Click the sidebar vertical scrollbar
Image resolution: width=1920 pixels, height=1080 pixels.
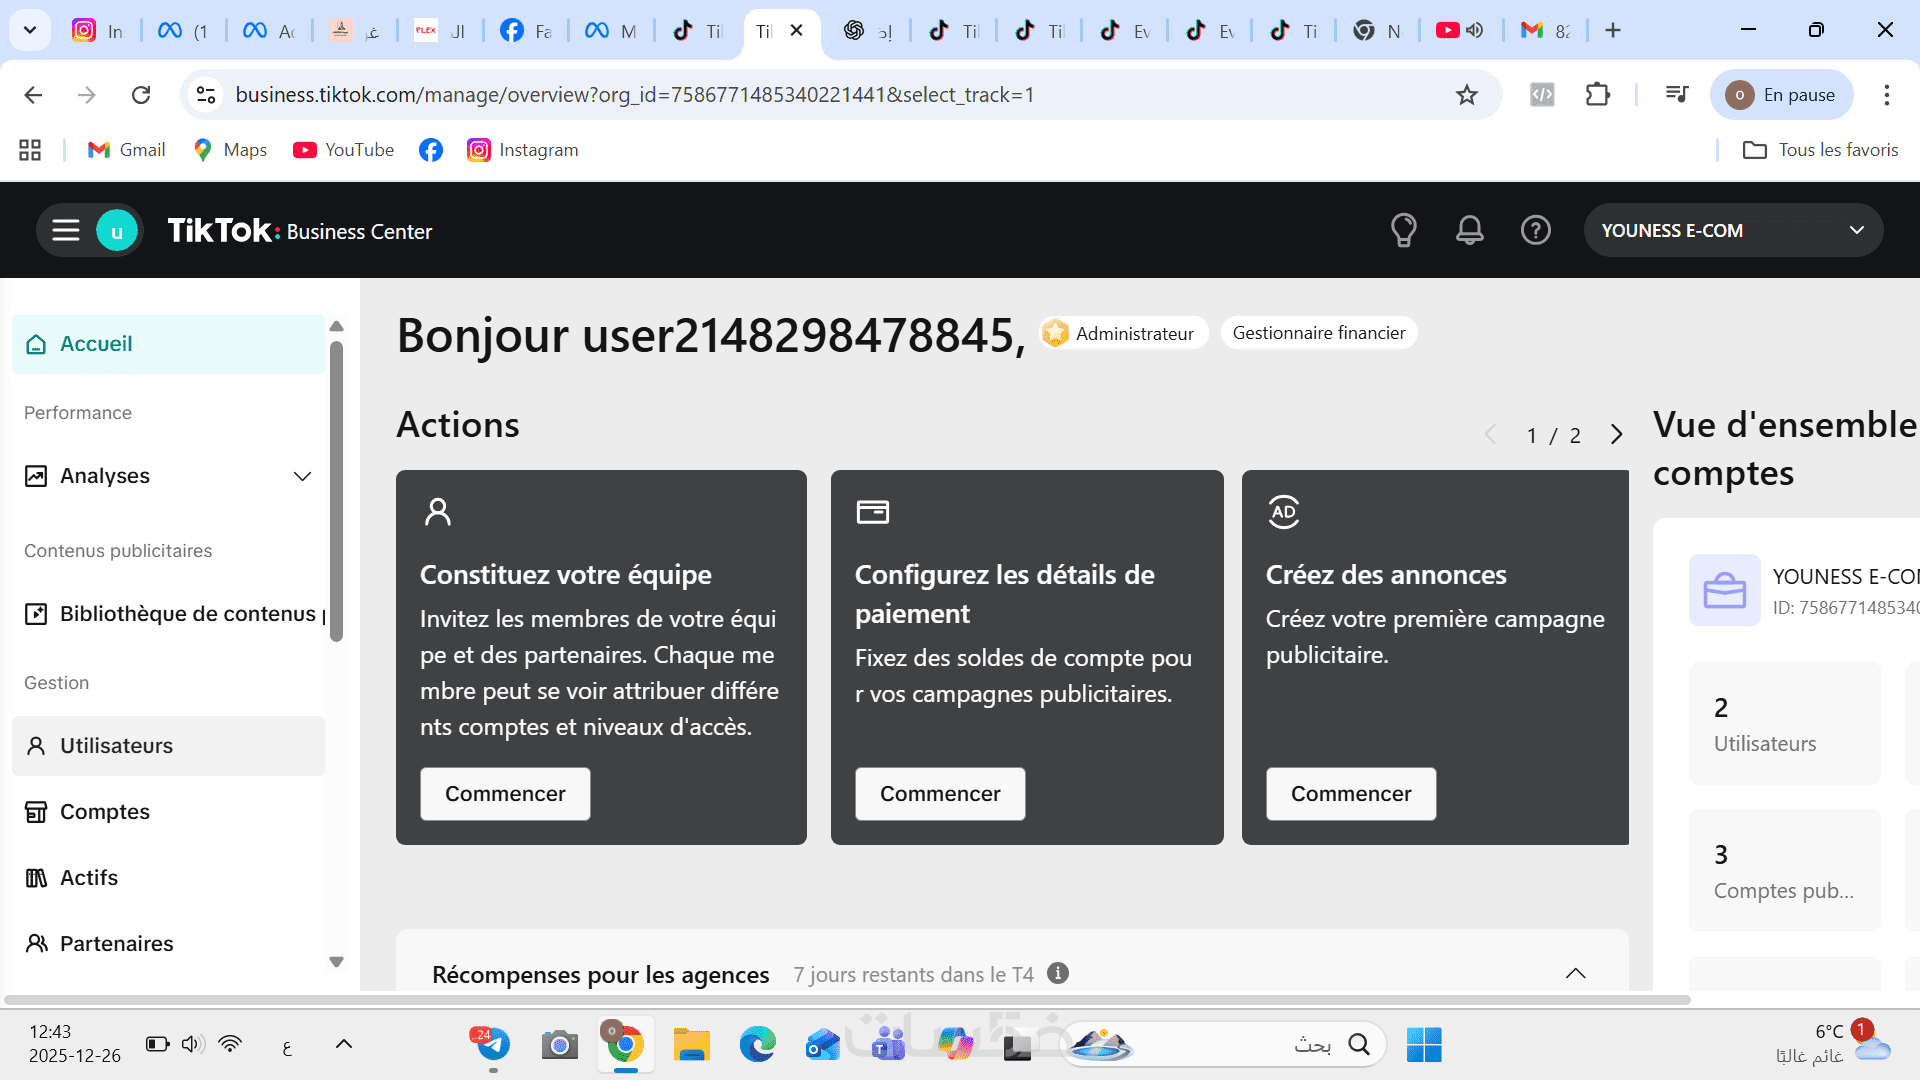click(x=336, y=490)
